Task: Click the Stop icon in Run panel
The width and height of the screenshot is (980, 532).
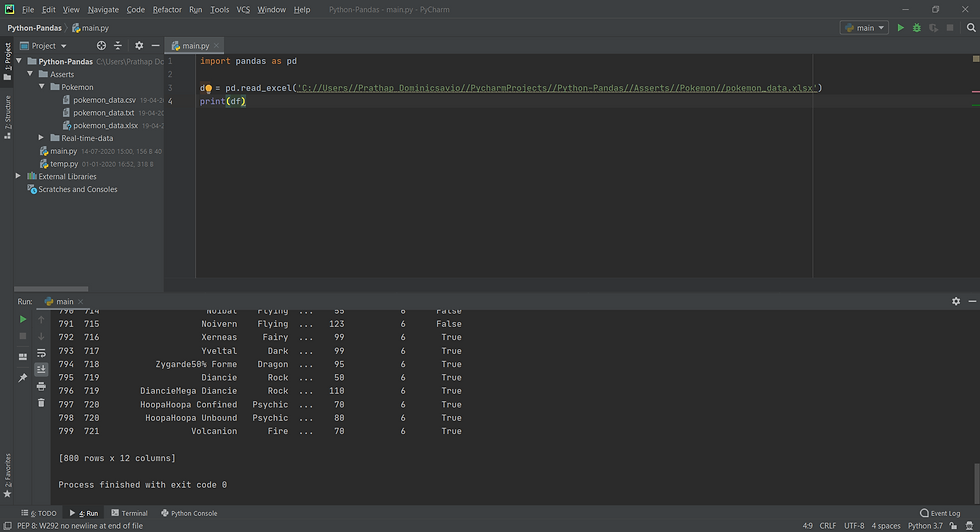Action: (x=22, y=336)
